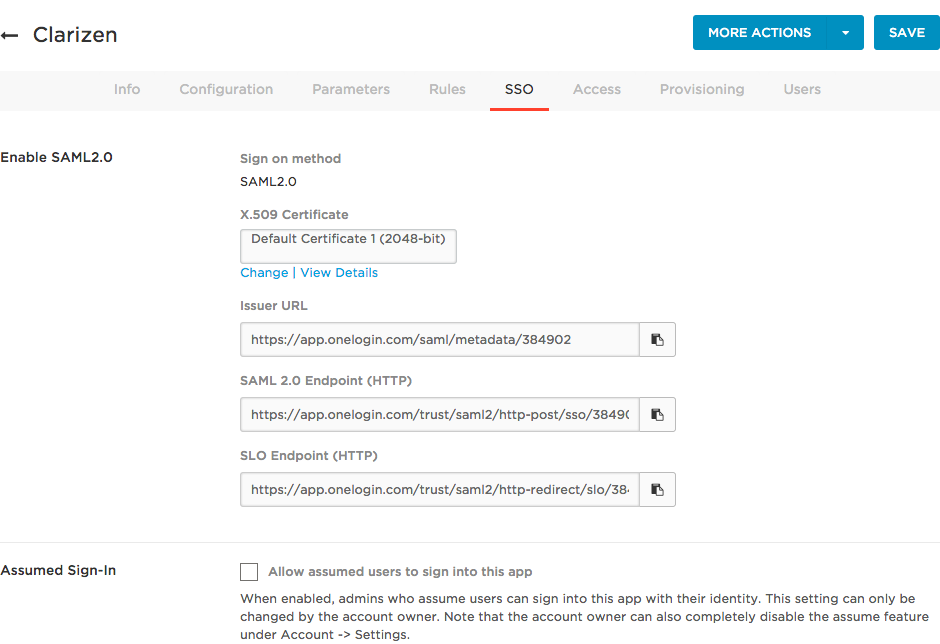Select the SSO tab
Image resolution: width=940 pixels, height=644 pixels.
[519, 89]
